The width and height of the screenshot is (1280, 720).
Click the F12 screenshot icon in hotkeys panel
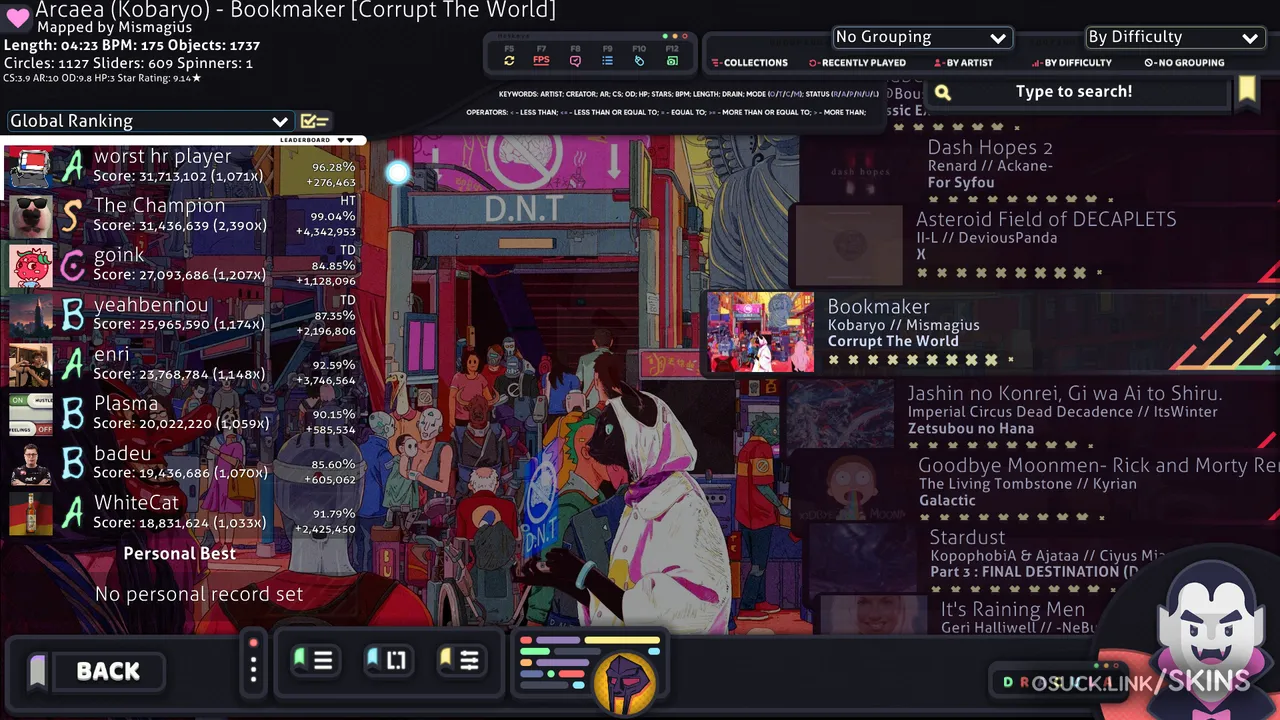(x=672, y=60)
